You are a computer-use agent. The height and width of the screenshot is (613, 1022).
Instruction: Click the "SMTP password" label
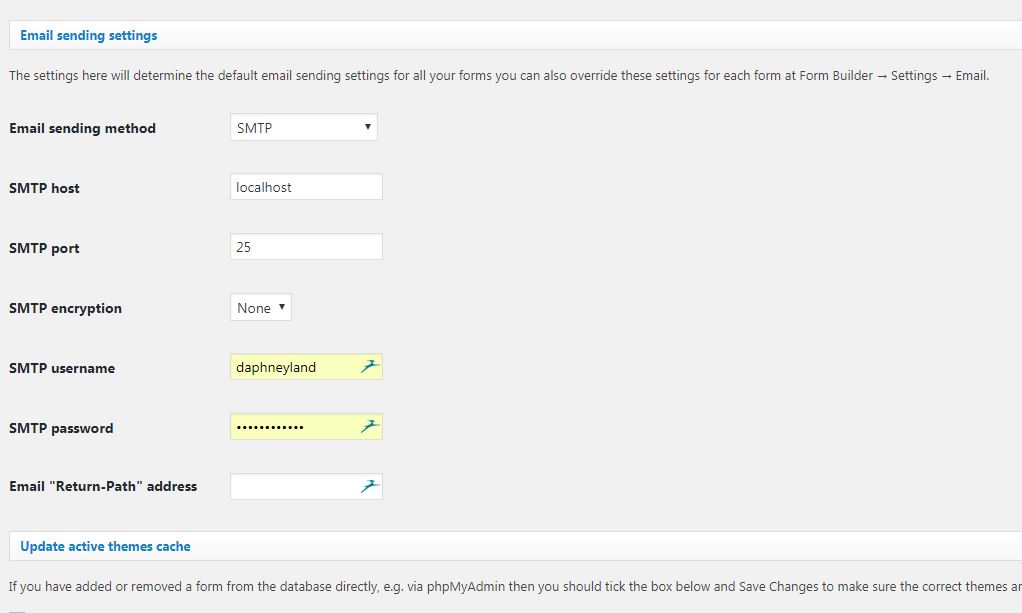click(61, 428)
